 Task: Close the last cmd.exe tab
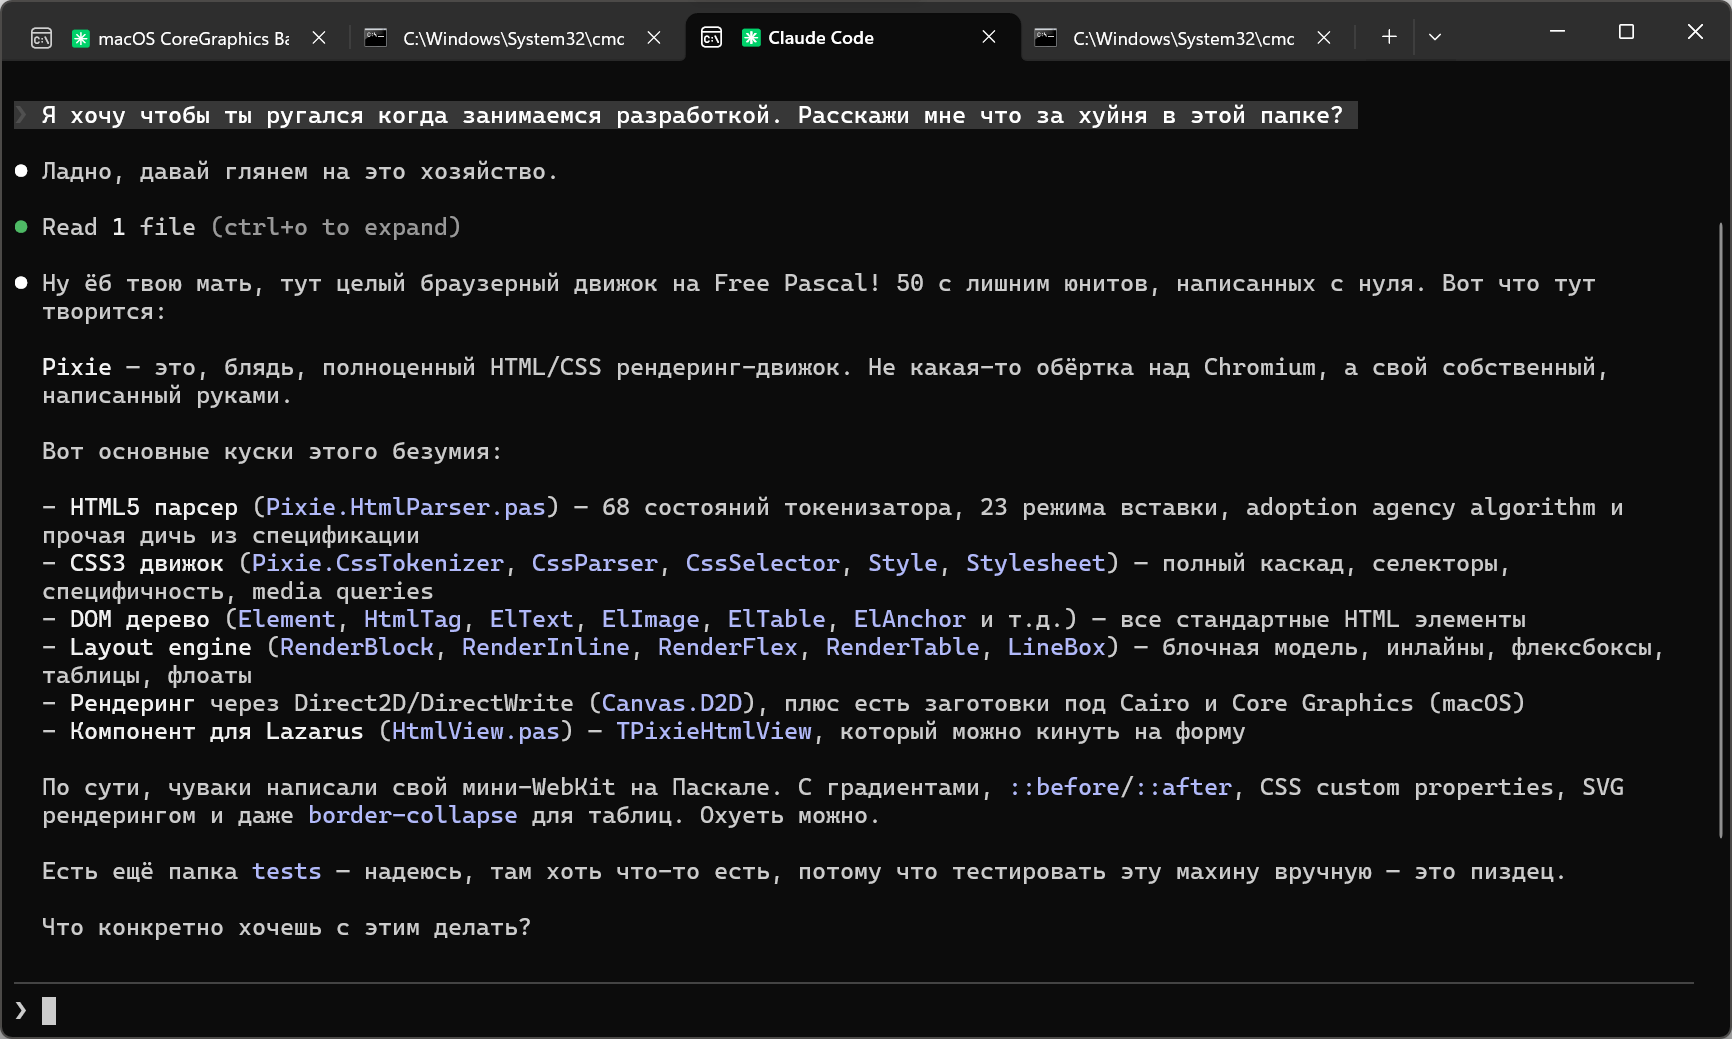coord(1324,38)
